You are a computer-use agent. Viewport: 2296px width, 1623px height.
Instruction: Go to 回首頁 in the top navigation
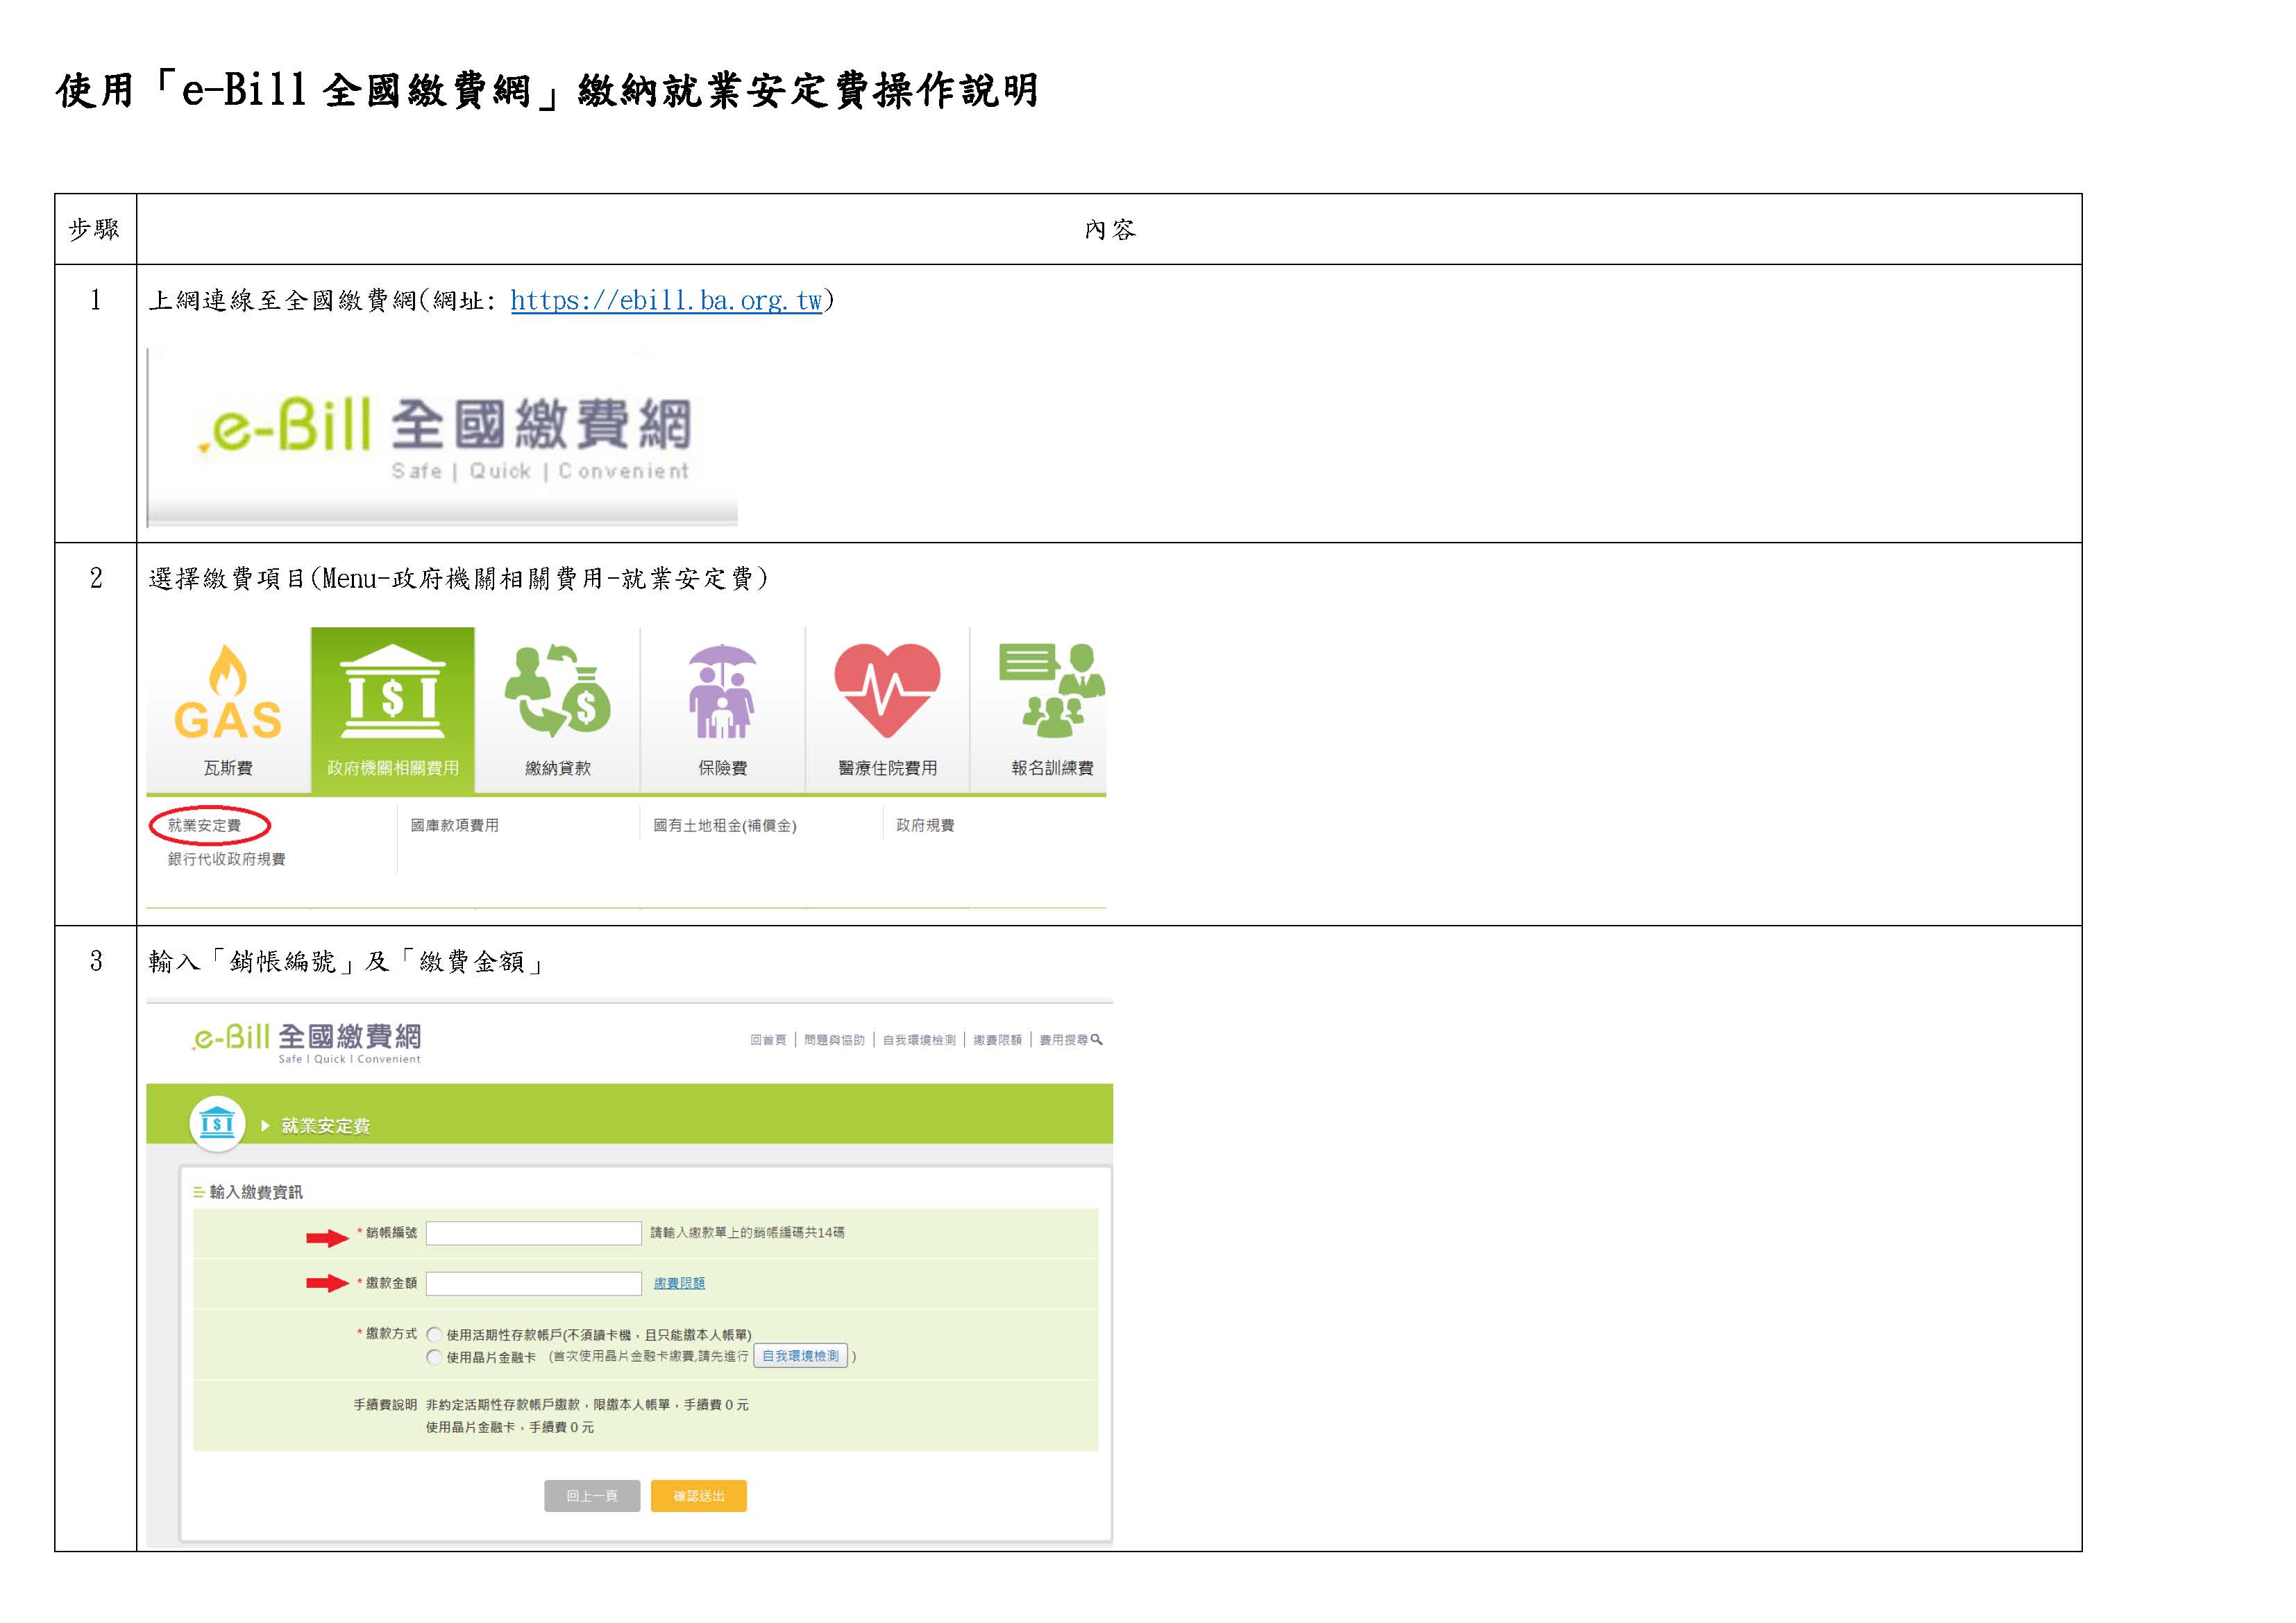768,1040
